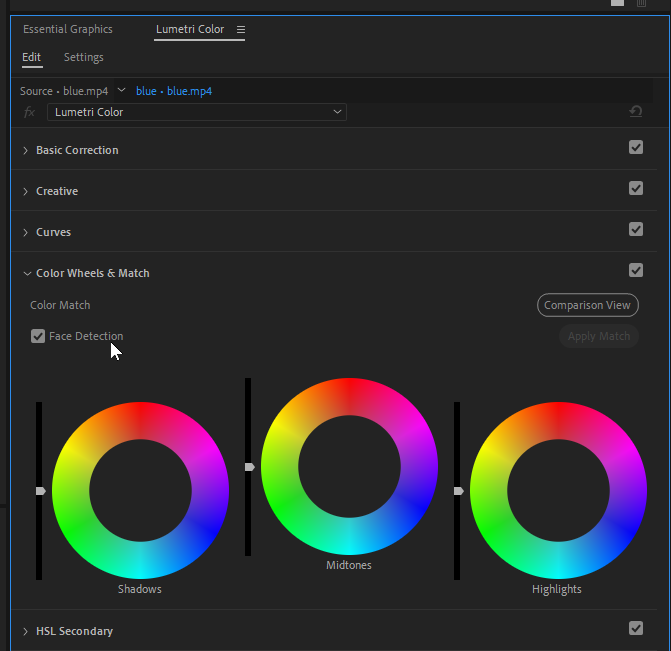Screen dimensions: 671x651
Task: Click the Shadows luminance slider handle
Action: [40, 491]
